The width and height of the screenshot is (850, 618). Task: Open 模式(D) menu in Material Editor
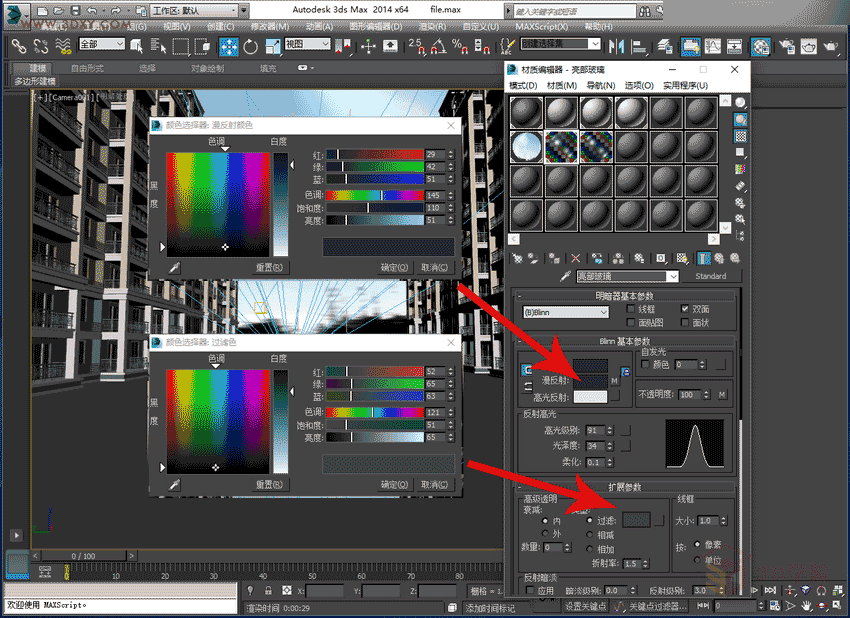click(x=523, y=86)
